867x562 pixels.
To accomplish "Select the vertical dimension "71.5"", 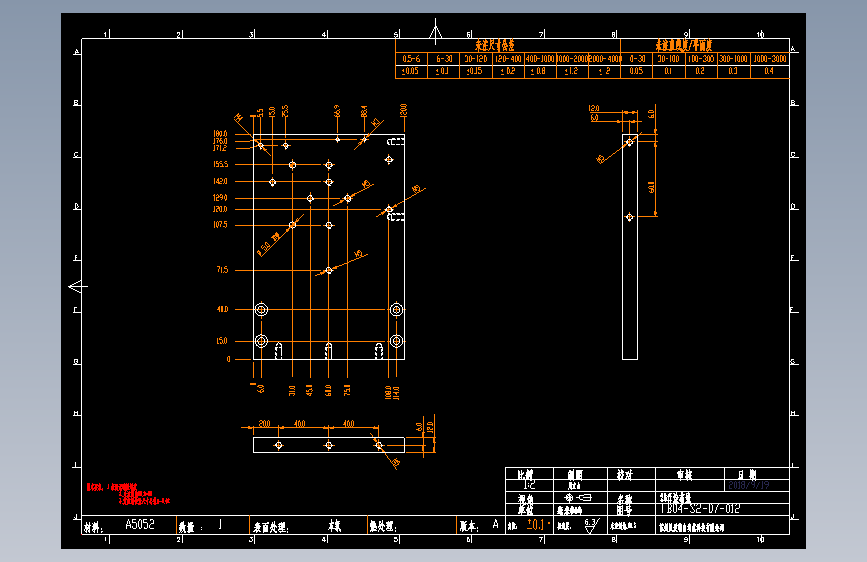I will click(x=222, y=270).
